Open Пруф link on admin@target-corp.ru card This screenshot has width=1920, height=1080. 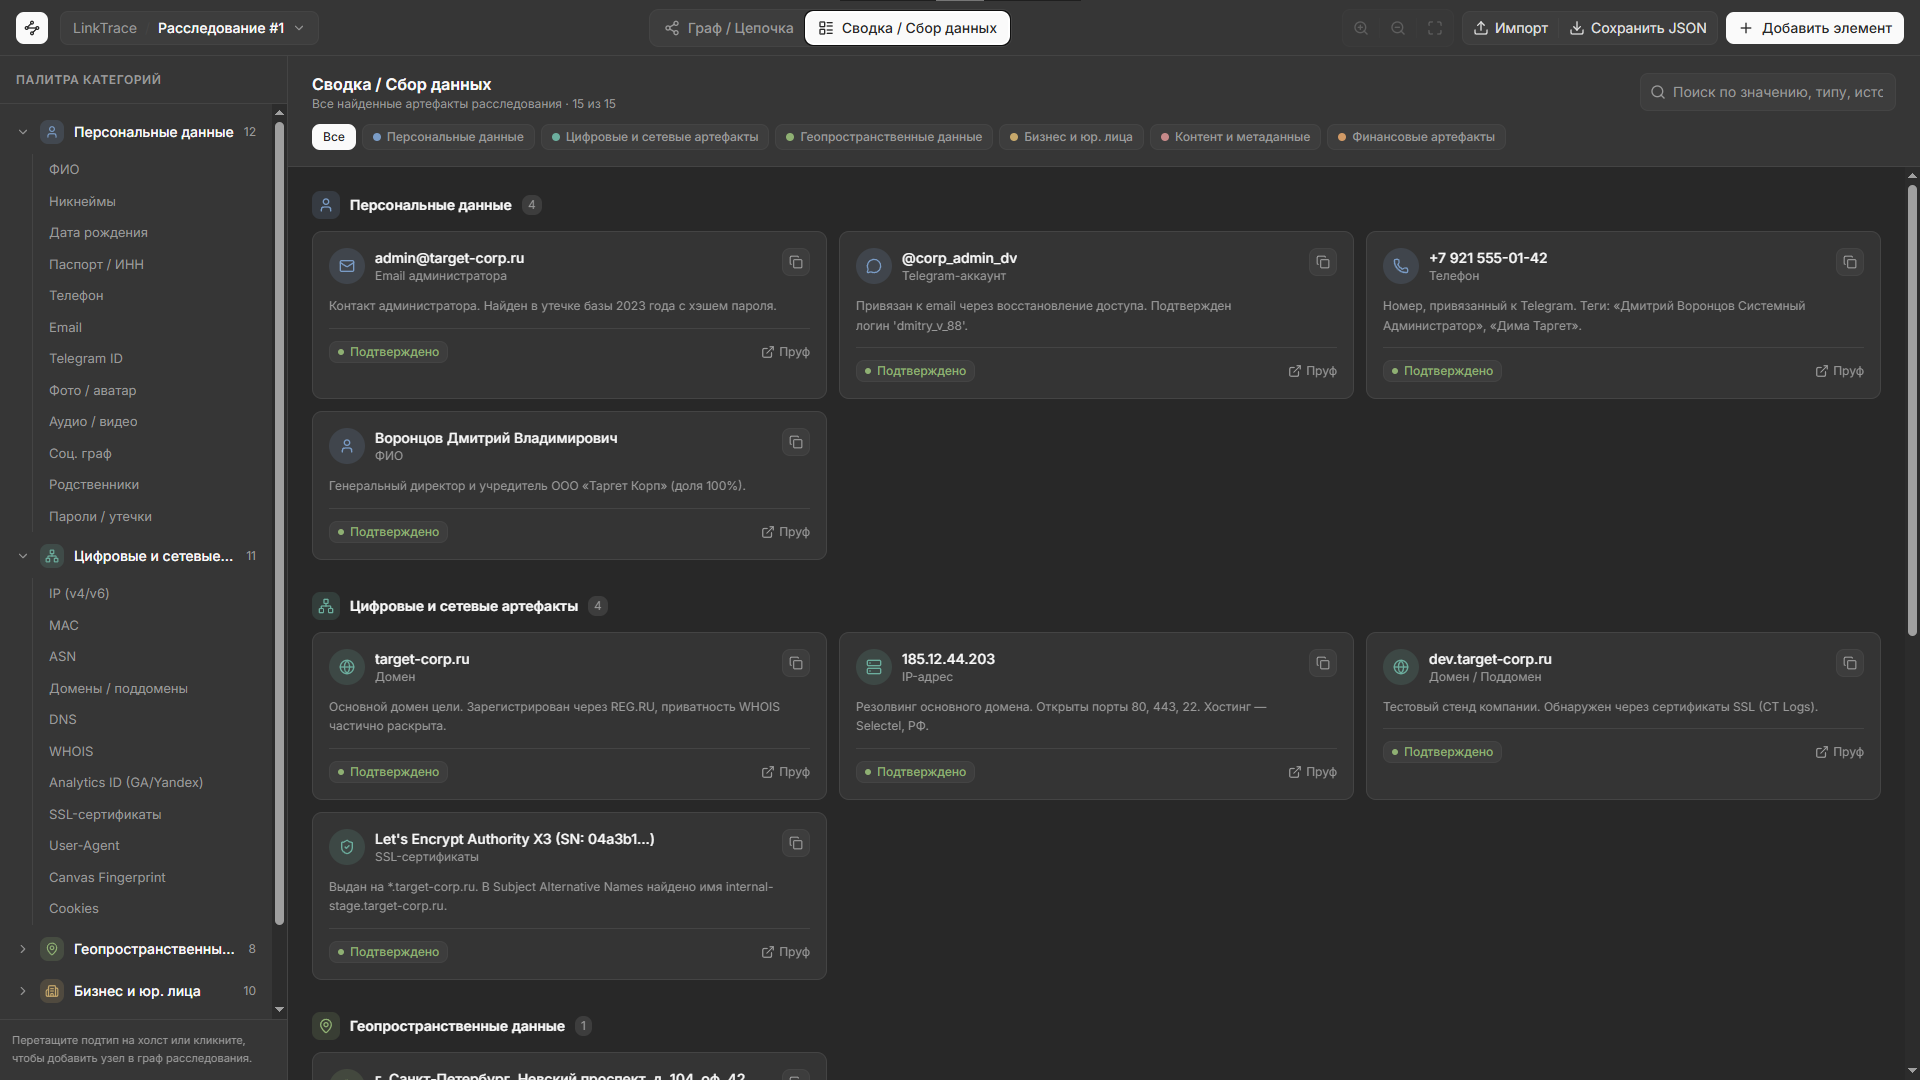point(786,352)
